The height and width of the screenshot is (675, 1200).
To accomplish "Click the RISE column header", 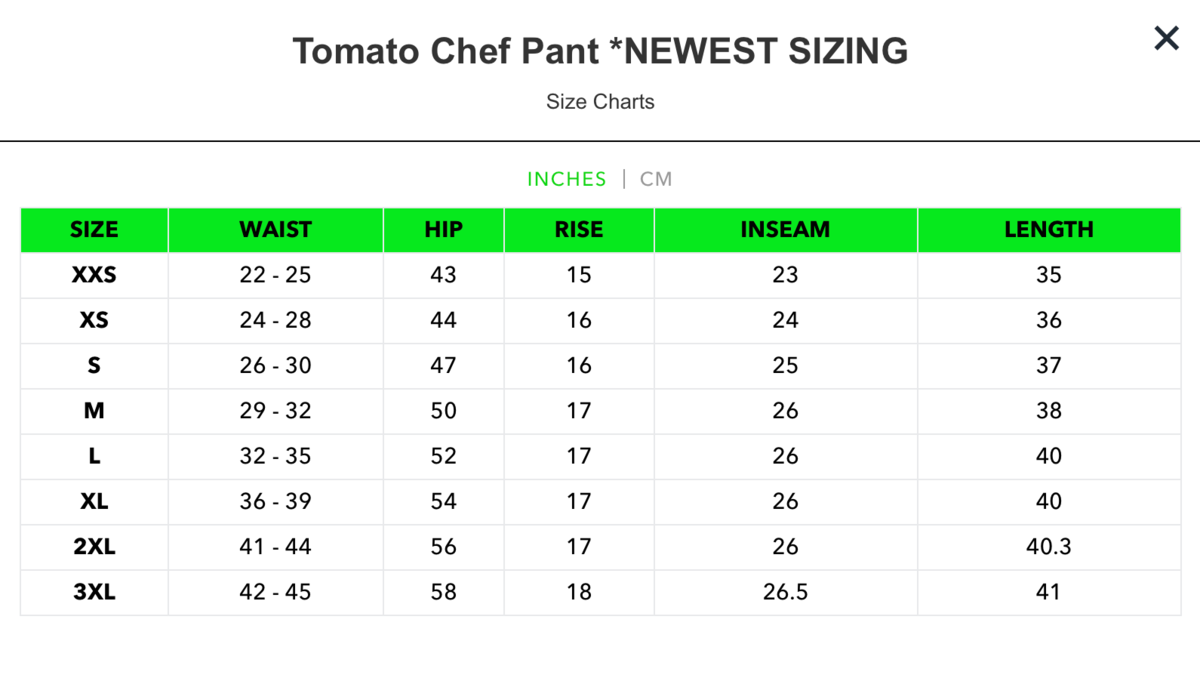I will coord(579,229).
